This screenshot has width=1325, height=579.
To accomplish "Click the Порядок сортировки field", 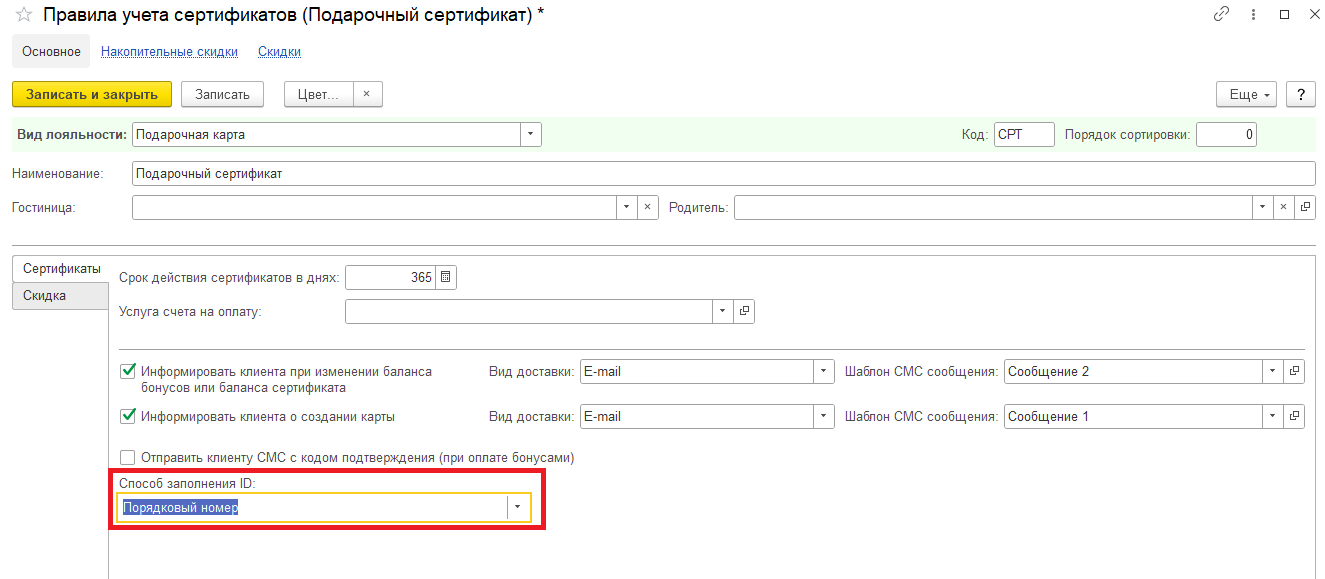I will pos(1226,134).
